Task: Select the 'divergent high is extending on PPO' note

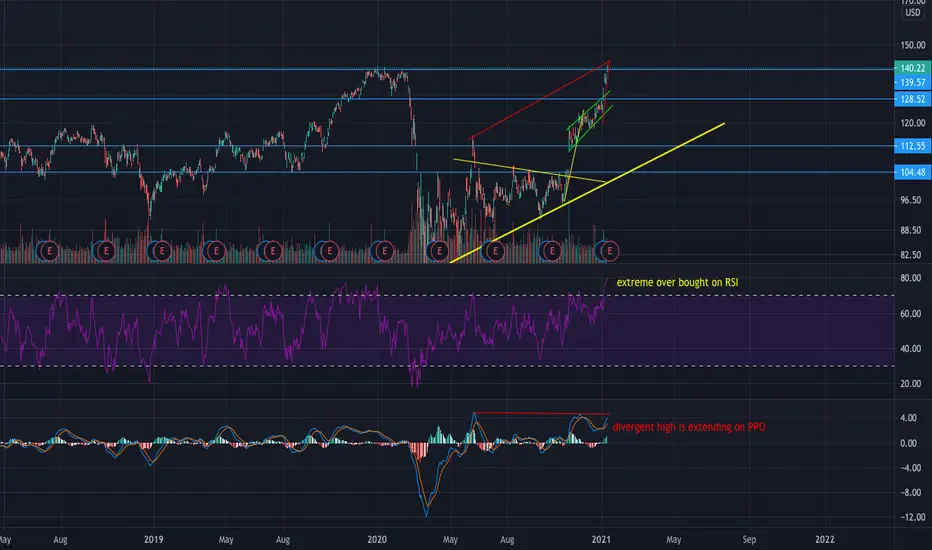Action: coord(689,427)
